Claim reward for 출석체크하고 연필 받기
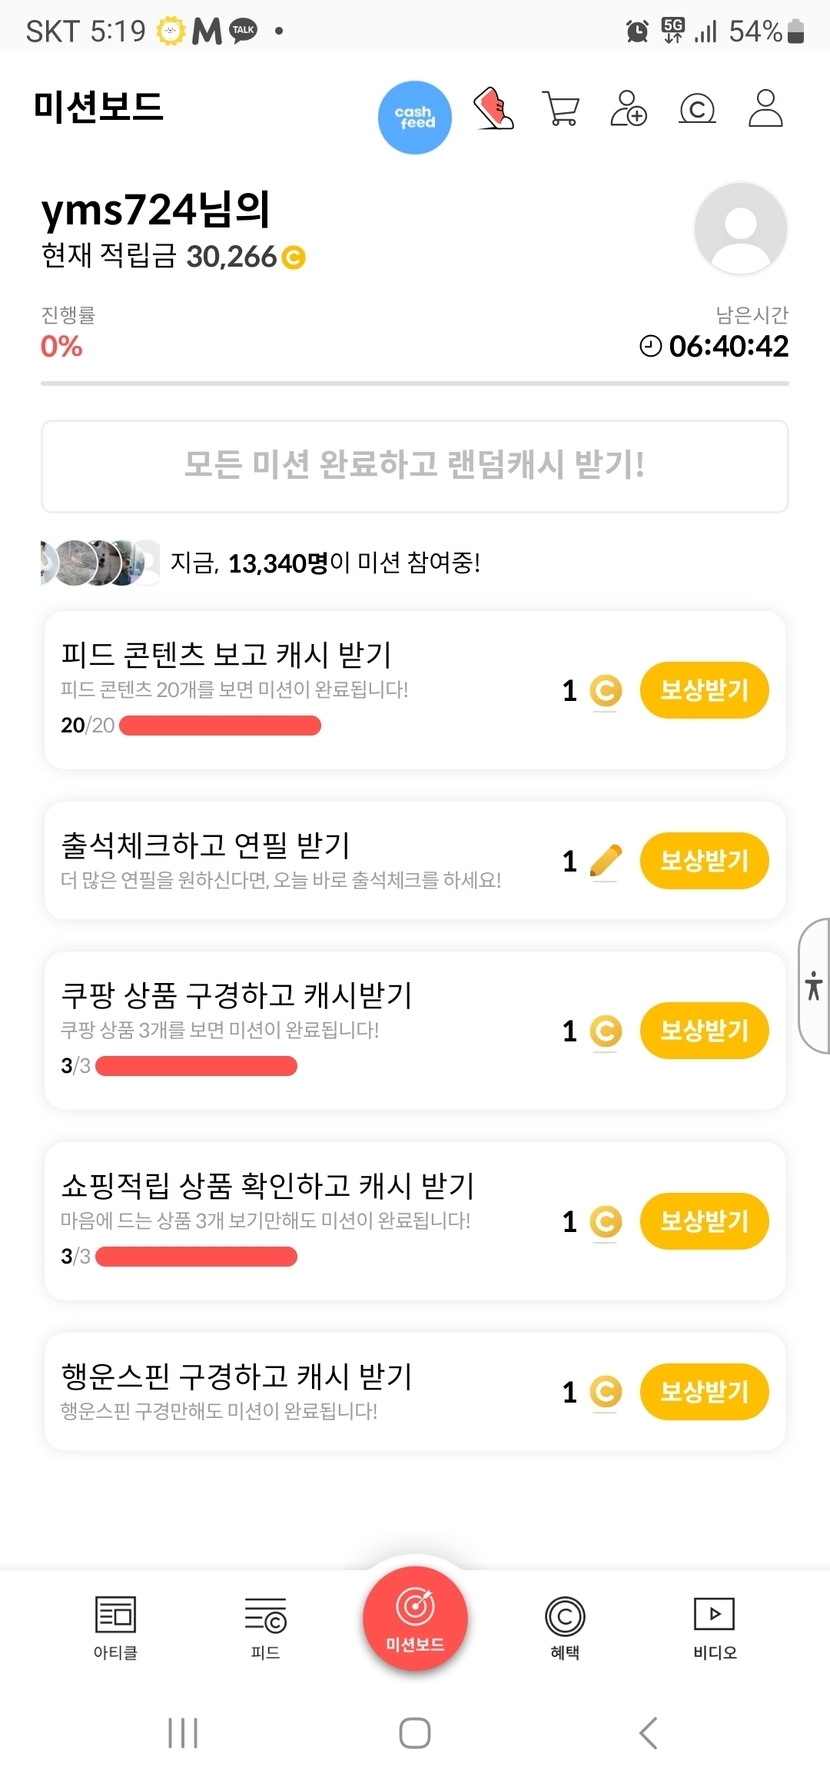 704,861
